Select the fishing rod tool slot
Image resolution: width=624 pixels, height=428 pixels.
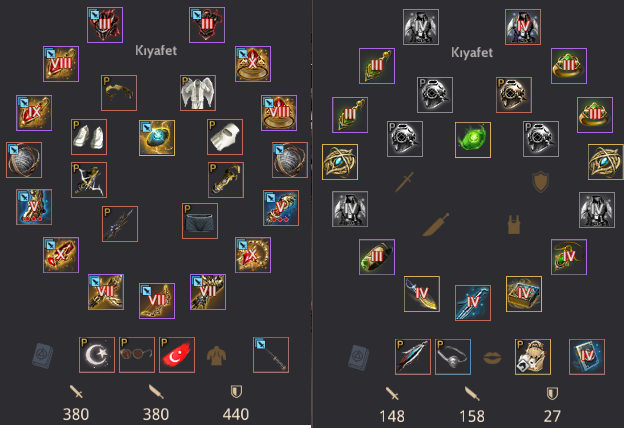point(271,355)
